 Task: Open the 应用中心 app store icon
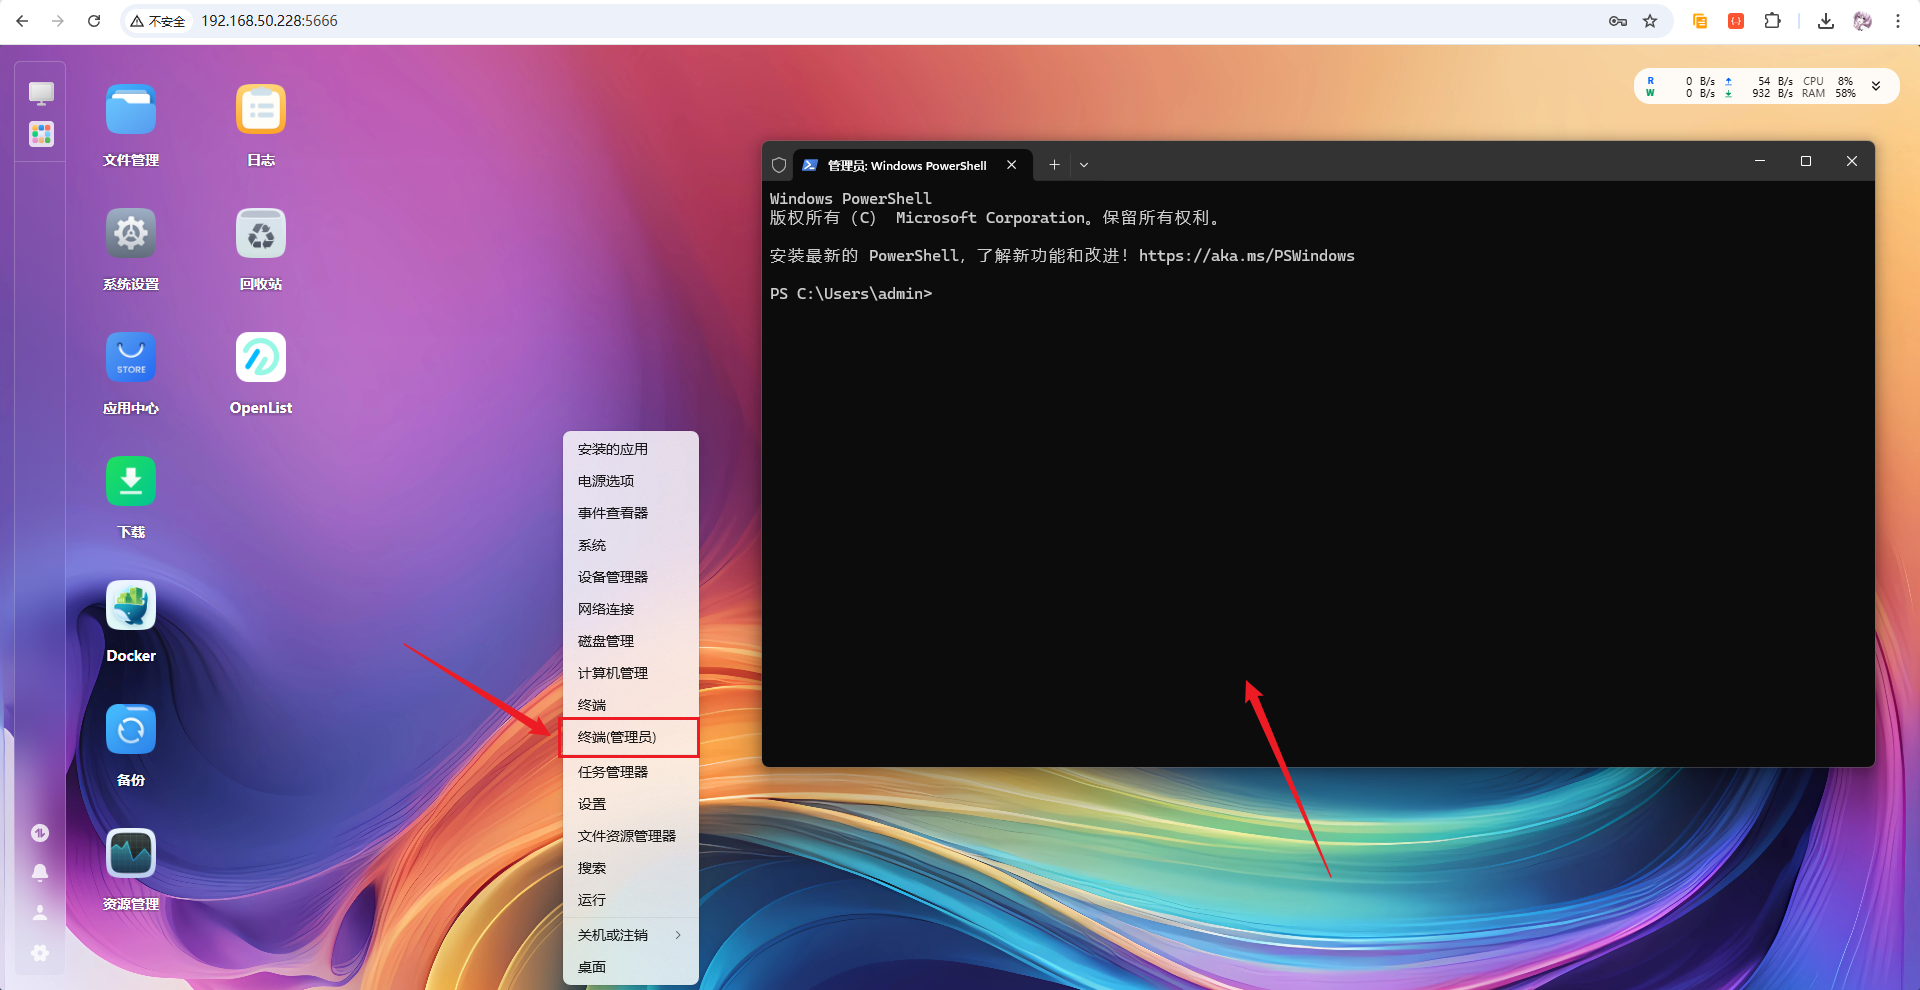pos(131,358)
